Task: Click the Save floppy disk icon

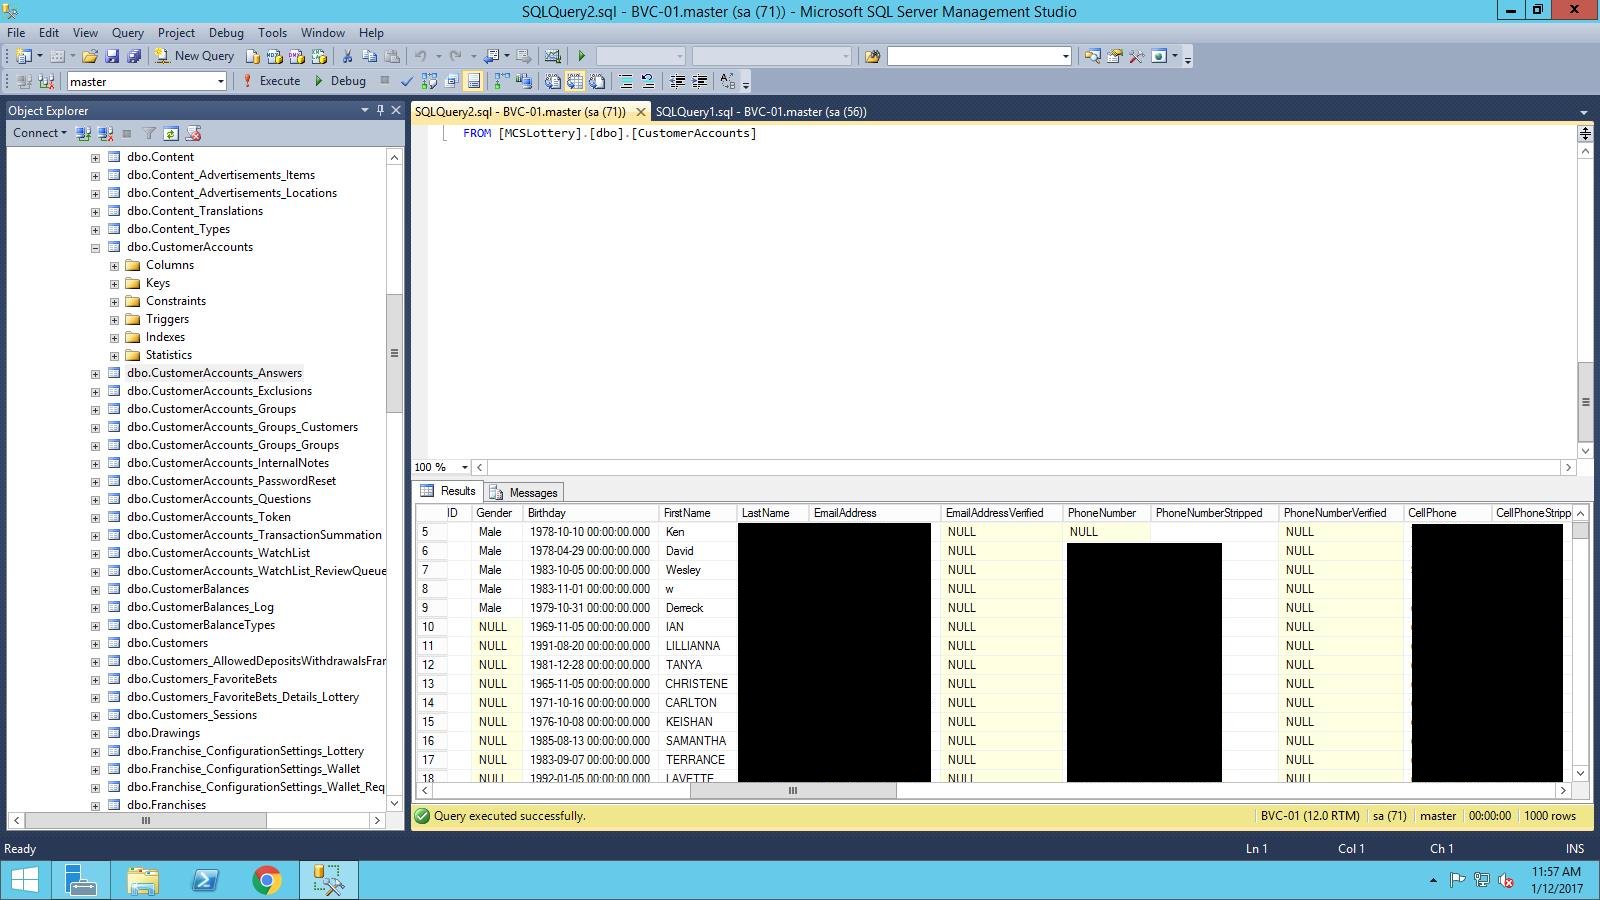Action: click(112, 56)
